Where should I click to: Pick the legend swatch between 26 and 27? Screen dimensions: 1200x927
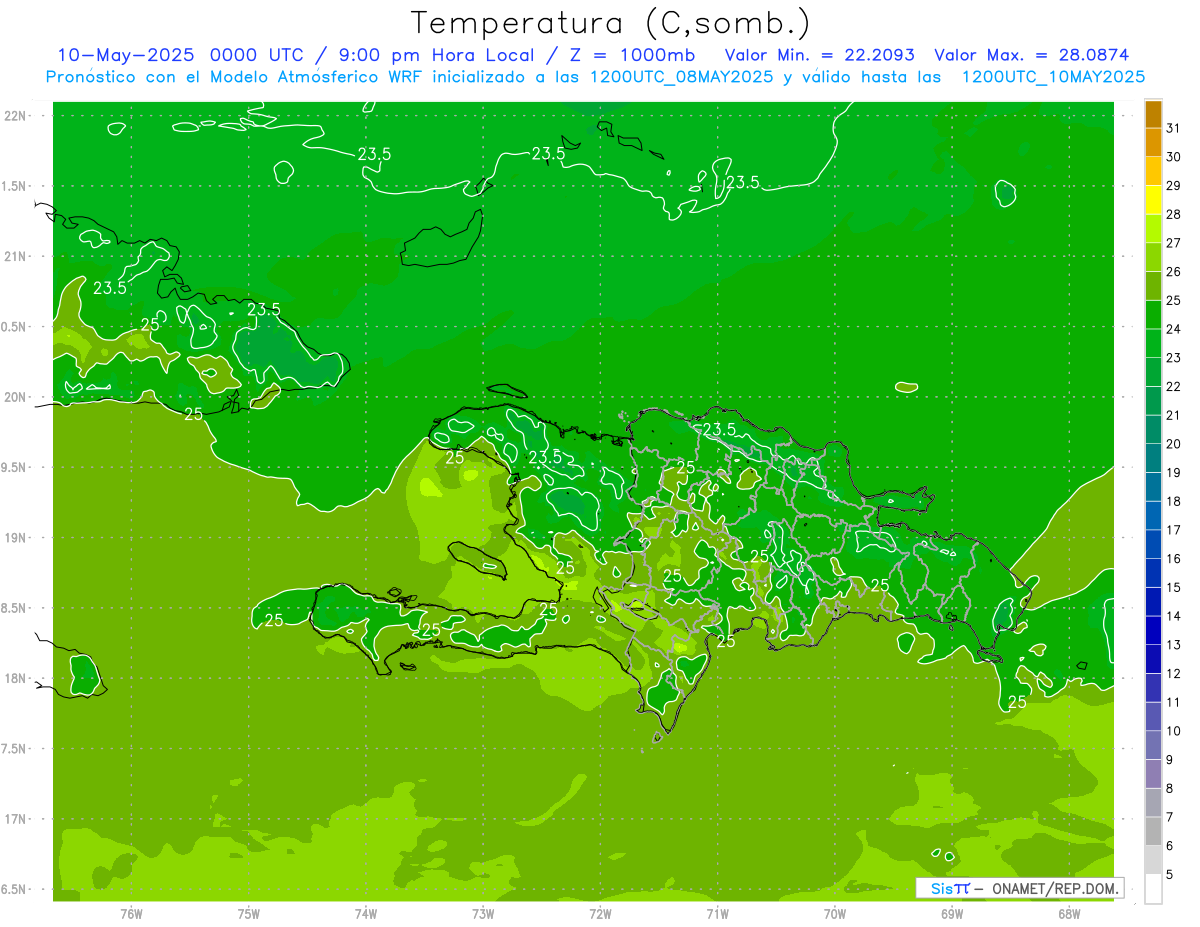coord(1153,257)
